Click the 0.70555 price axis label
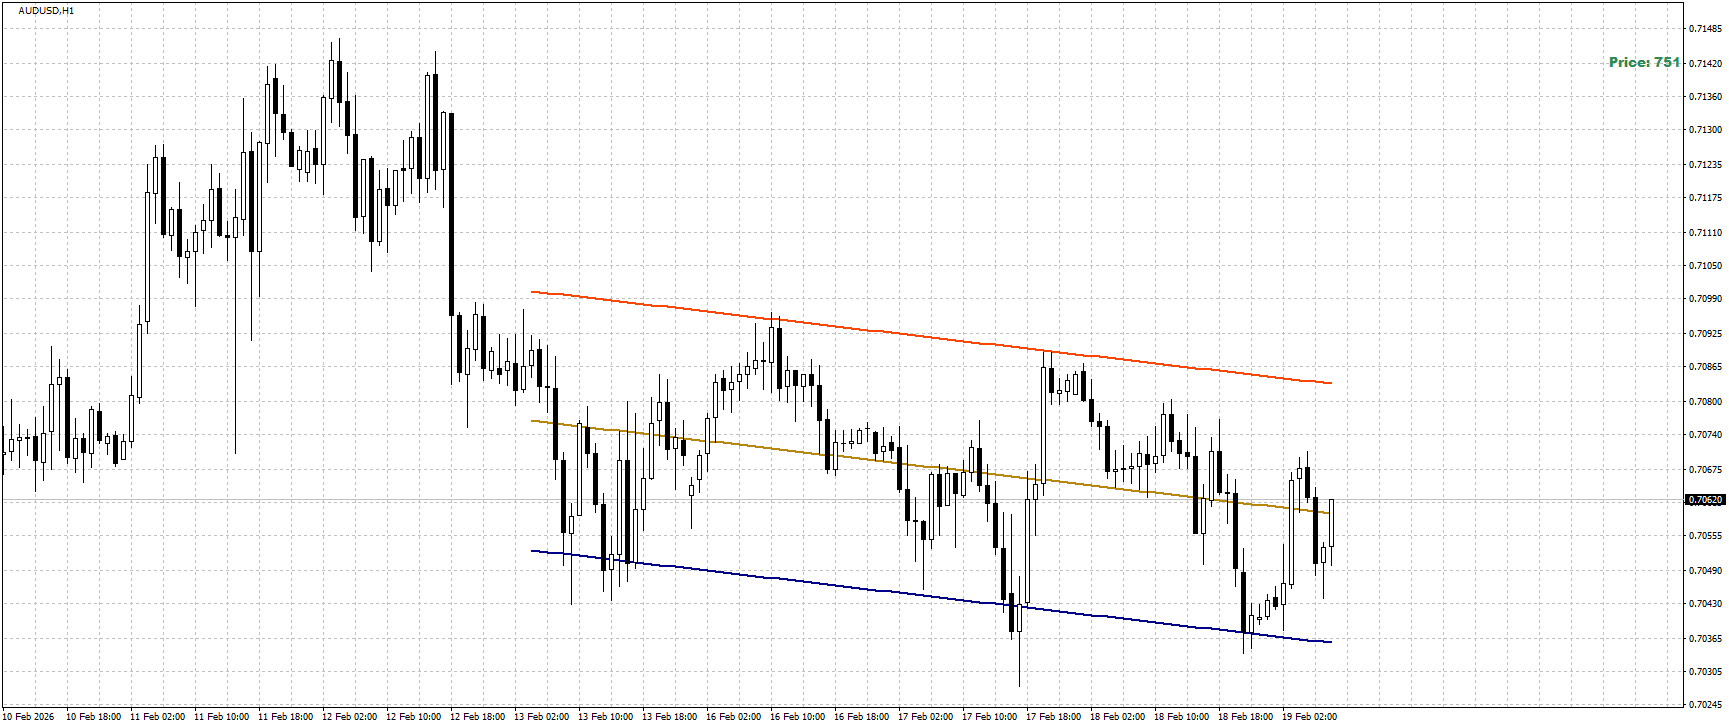 (1705, 536)
